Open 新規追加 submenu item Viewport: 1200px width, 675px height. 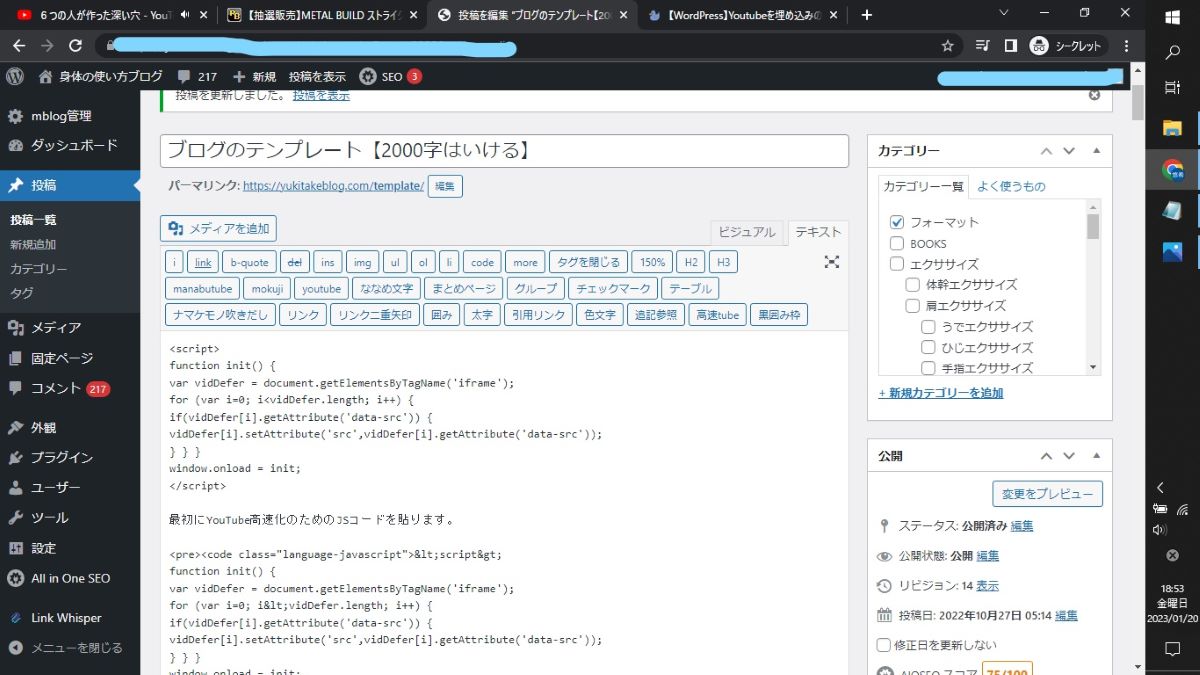33,244
